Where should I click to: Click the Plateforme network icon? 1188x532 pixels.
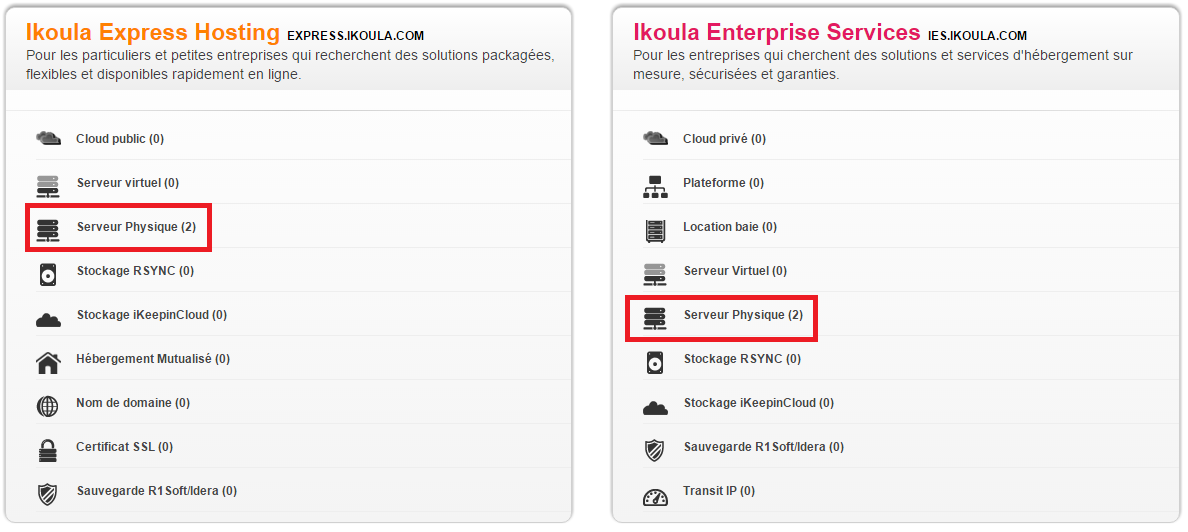pos(655,185)
